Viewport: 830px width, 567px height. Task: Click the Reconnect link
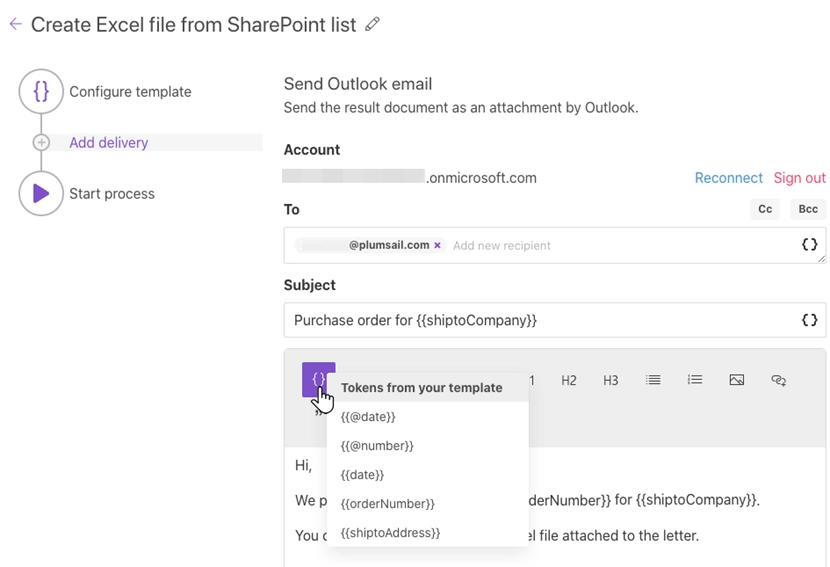coord(728,178)
